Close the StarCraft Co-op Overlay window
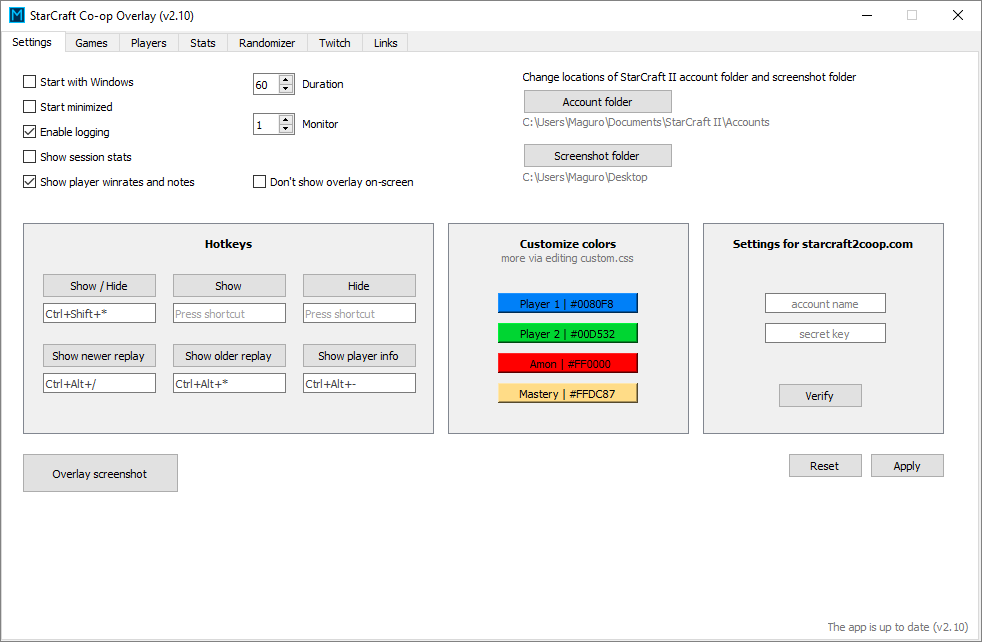Screen dimensions: 982x642 958,15
